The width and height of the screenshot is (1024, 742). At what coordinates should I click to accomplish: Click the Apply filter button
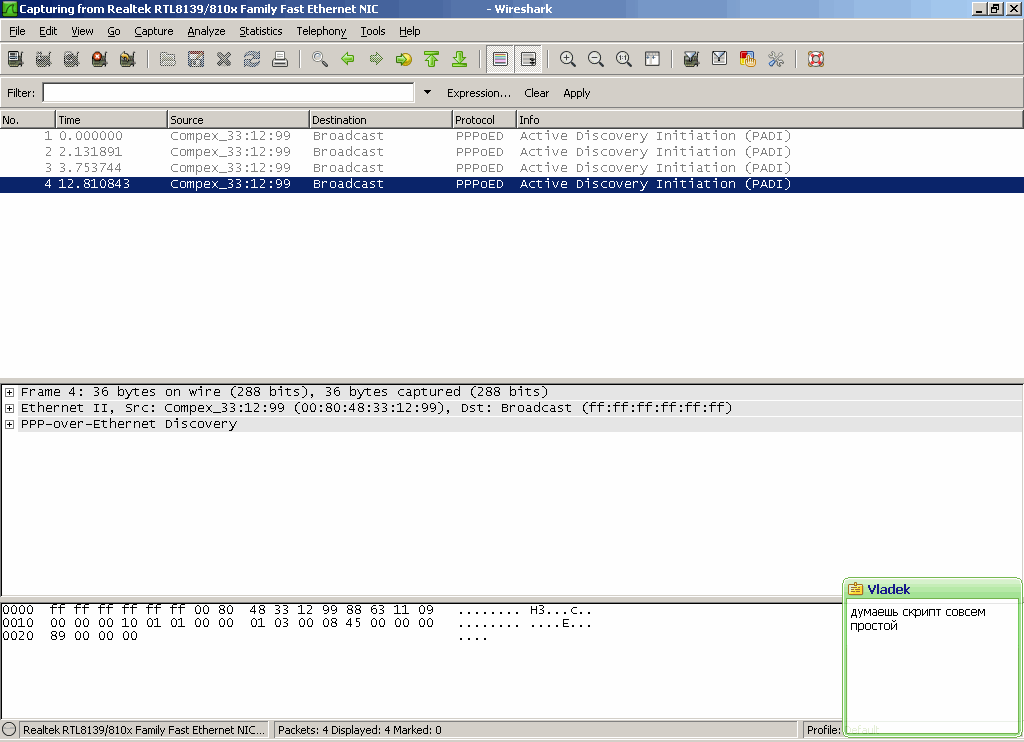[x=577, y=93]
